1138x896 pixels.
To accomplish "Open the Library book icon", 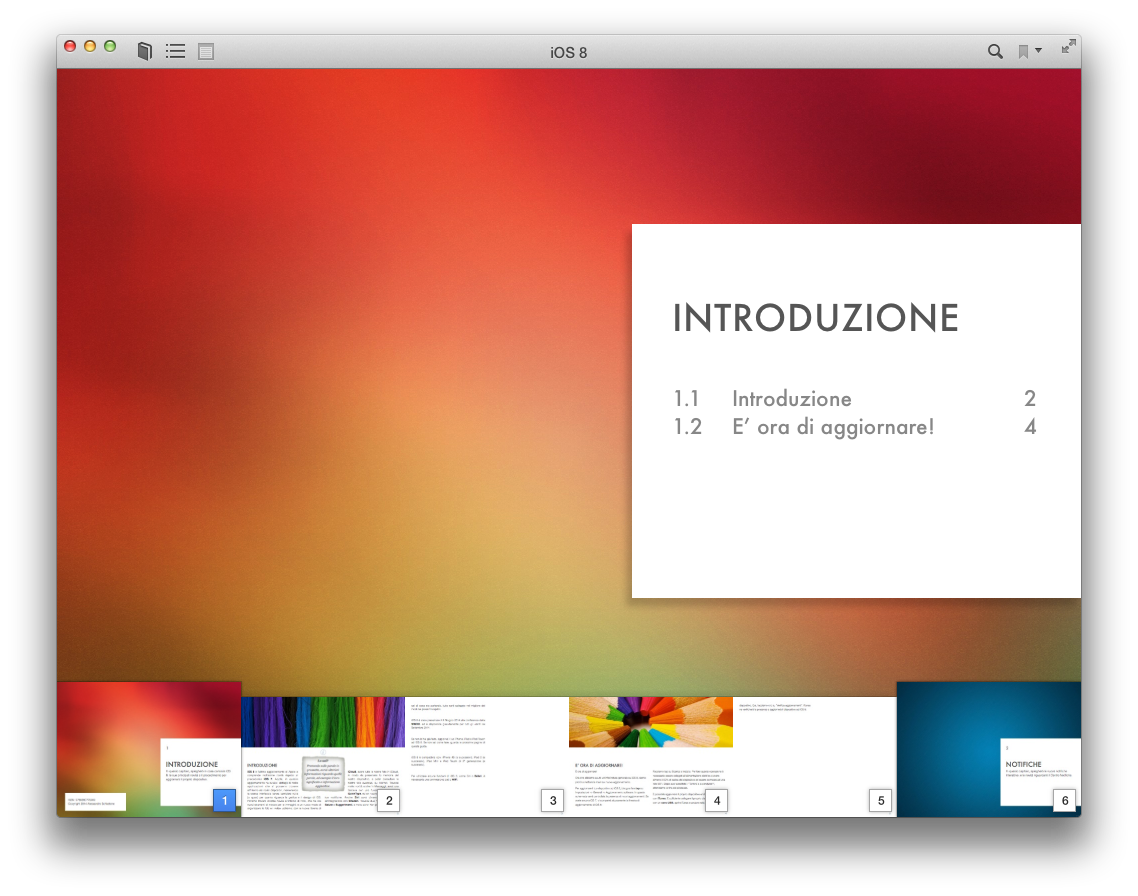I will (x=144, y=51).
